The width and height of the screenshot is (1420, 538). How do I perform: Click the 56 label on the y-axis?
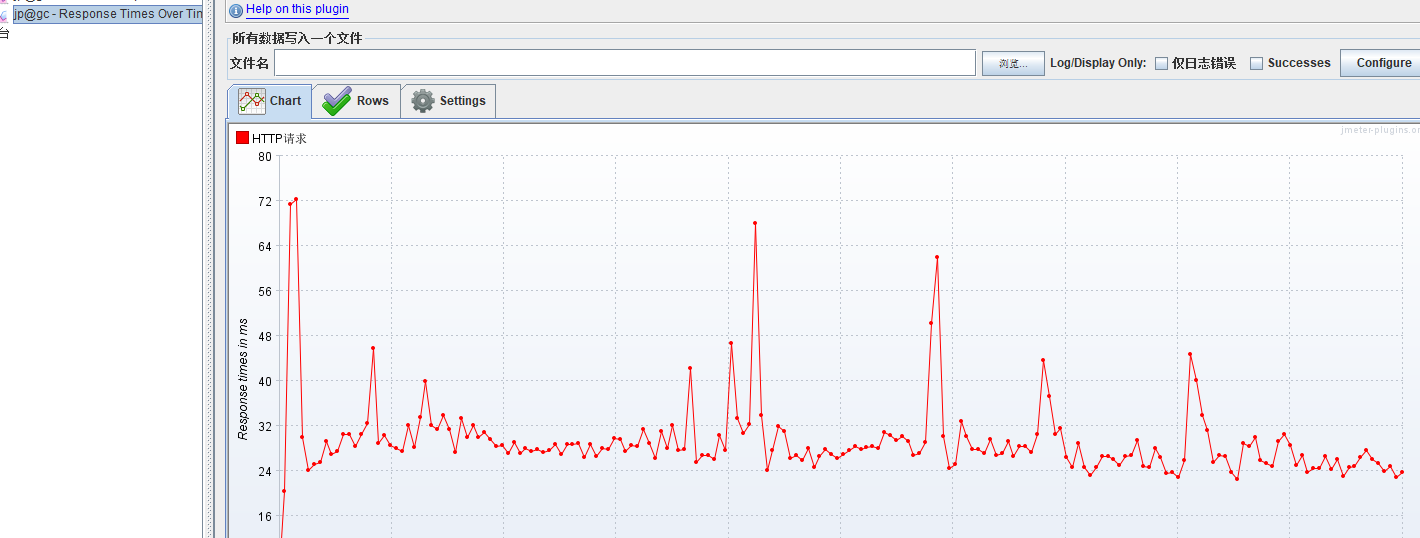tap(265, 291)
